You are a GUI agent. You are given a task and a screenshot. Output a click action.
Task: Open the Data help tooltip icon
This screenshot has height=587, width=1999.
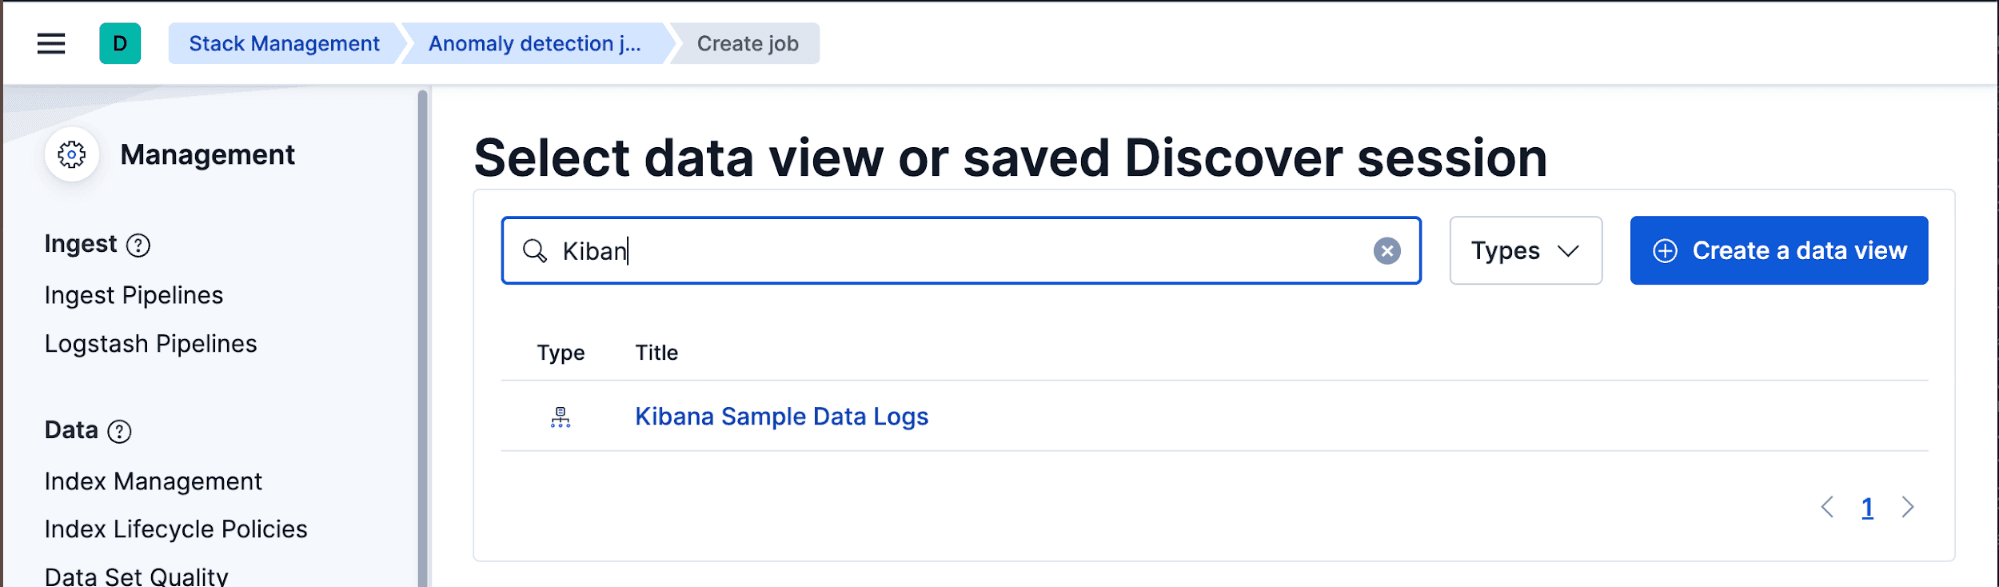(120, 431)
